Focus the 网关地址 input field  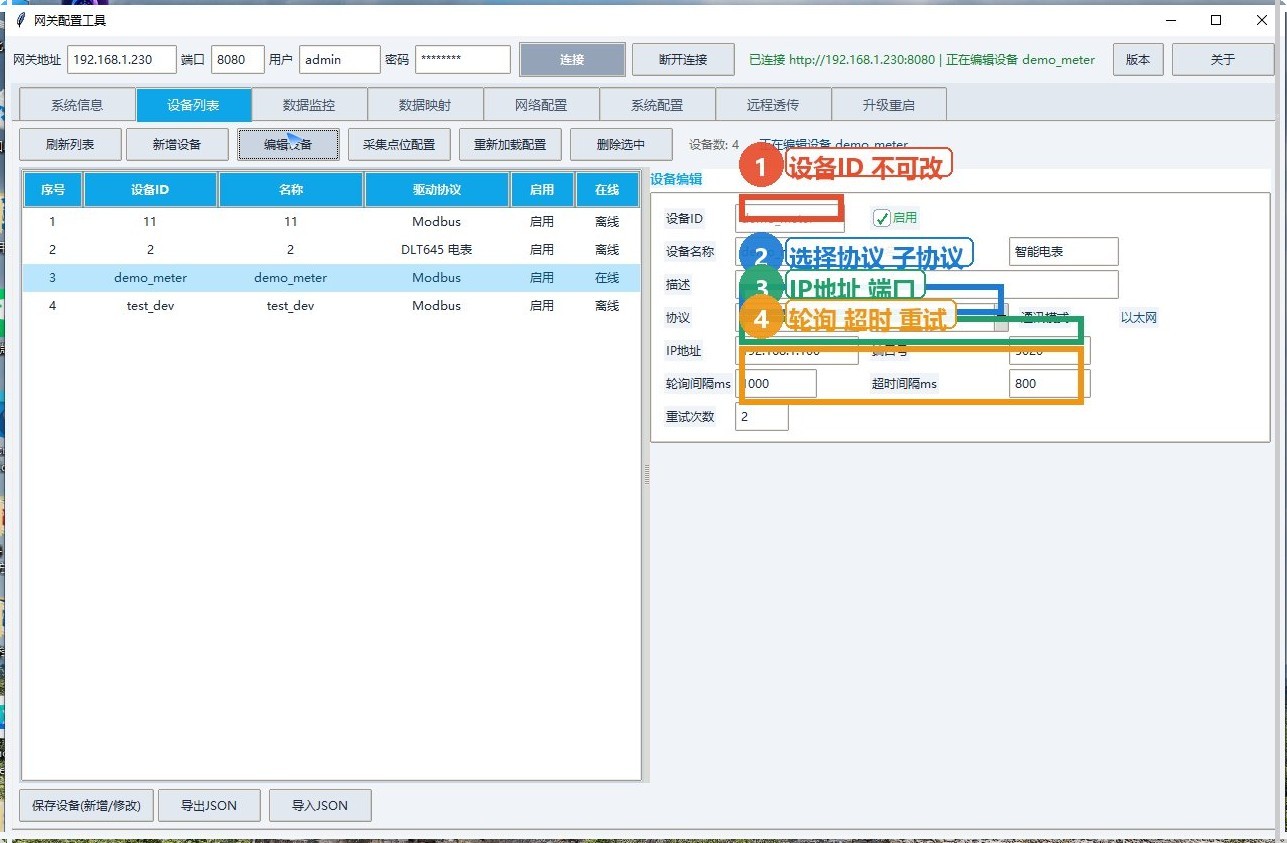click(122, 60)
